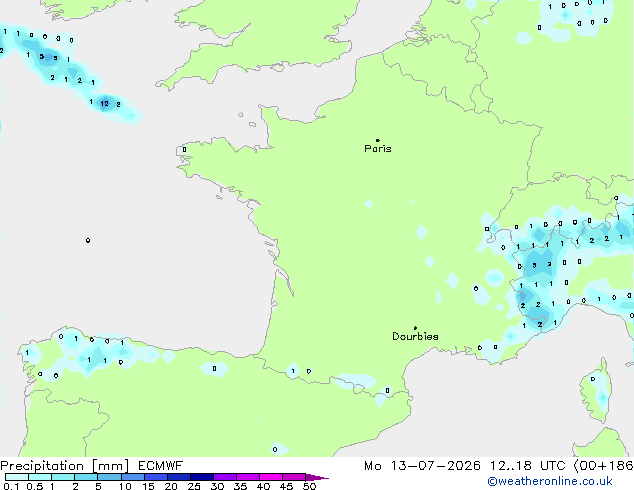Select the black dot marking Paris
The height and width of the screenshot is (490, 634).
click(378, 140)
